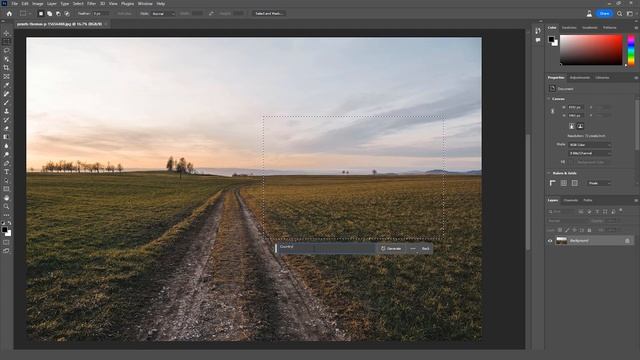Collapse the Rulers & Grids section
The width and height of the screenshot is (640, 360).
click(x=549, y=173)
